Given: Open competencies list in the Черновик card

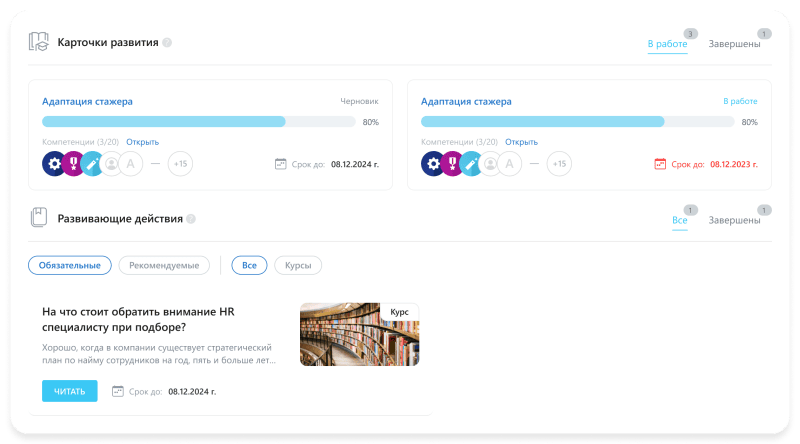Looking at the screenshot, I should 142,142.
